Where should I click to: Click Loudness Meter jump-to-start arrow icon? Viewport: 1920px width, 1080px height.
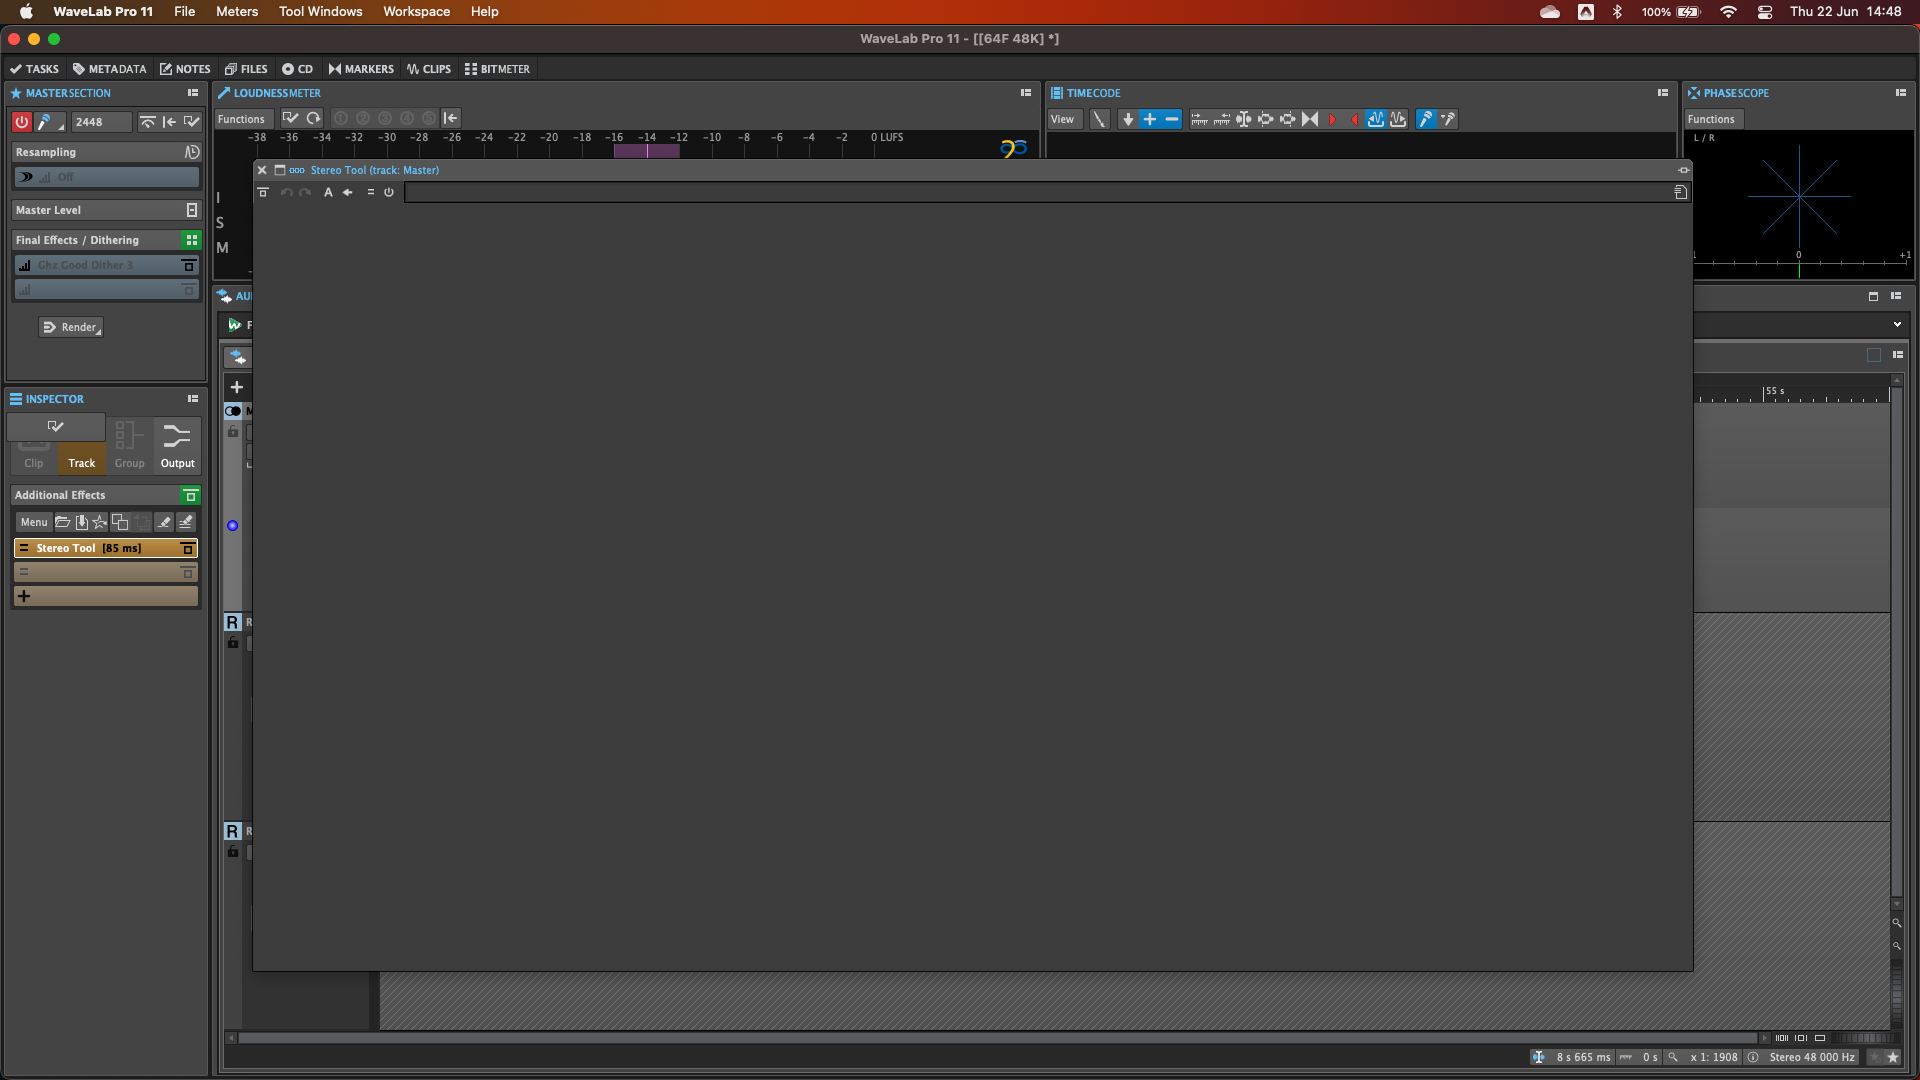pos(451,118)
